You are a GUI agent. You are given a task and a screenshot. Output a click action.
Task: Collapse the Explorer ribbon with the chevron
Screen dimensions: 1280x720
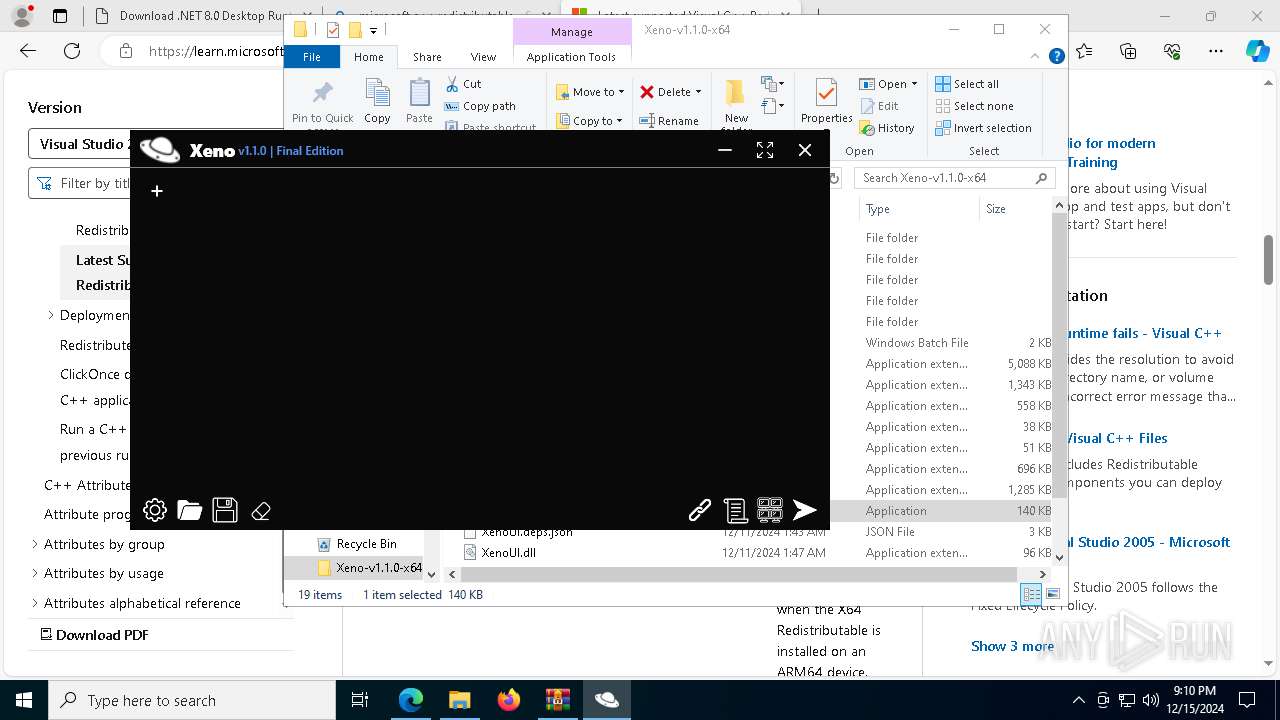[x=1037, y=57]
